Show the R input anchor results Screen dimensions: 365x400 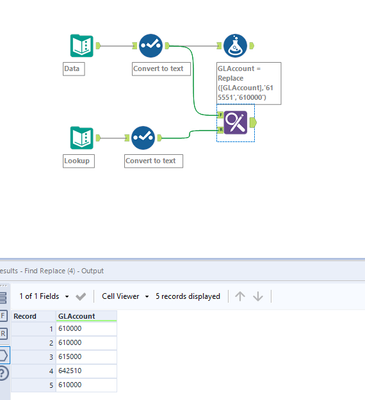tap(3, 333)
